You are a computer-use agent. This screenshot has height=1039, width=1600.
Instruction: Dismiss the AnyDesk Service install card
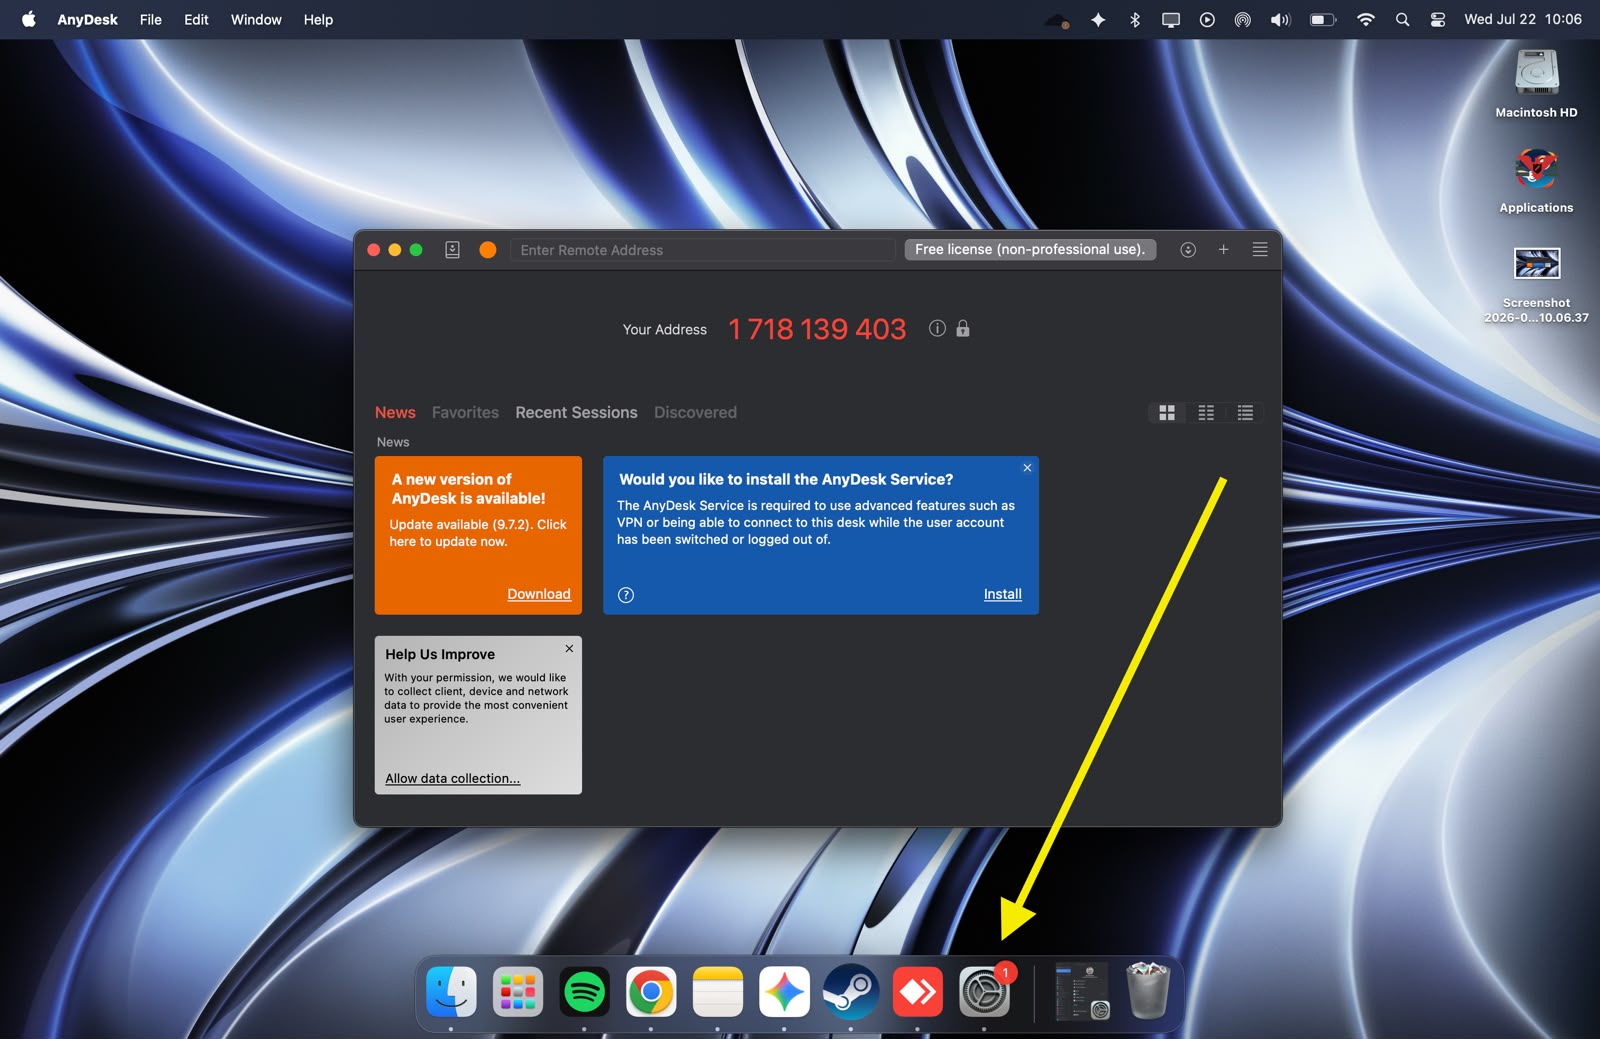click(1027, 468)
